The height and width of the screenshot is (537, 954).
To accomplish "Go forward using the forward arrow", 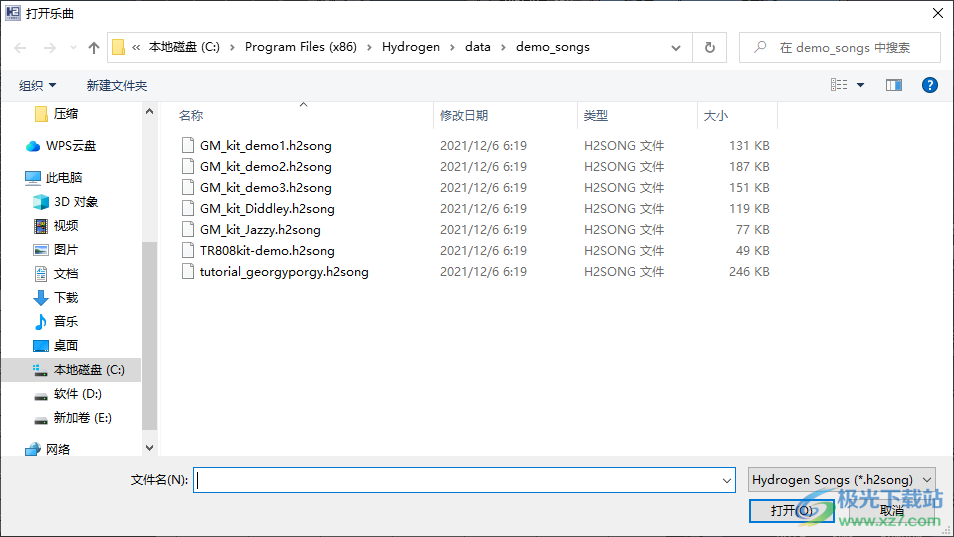I will click(x=50, y=47).
